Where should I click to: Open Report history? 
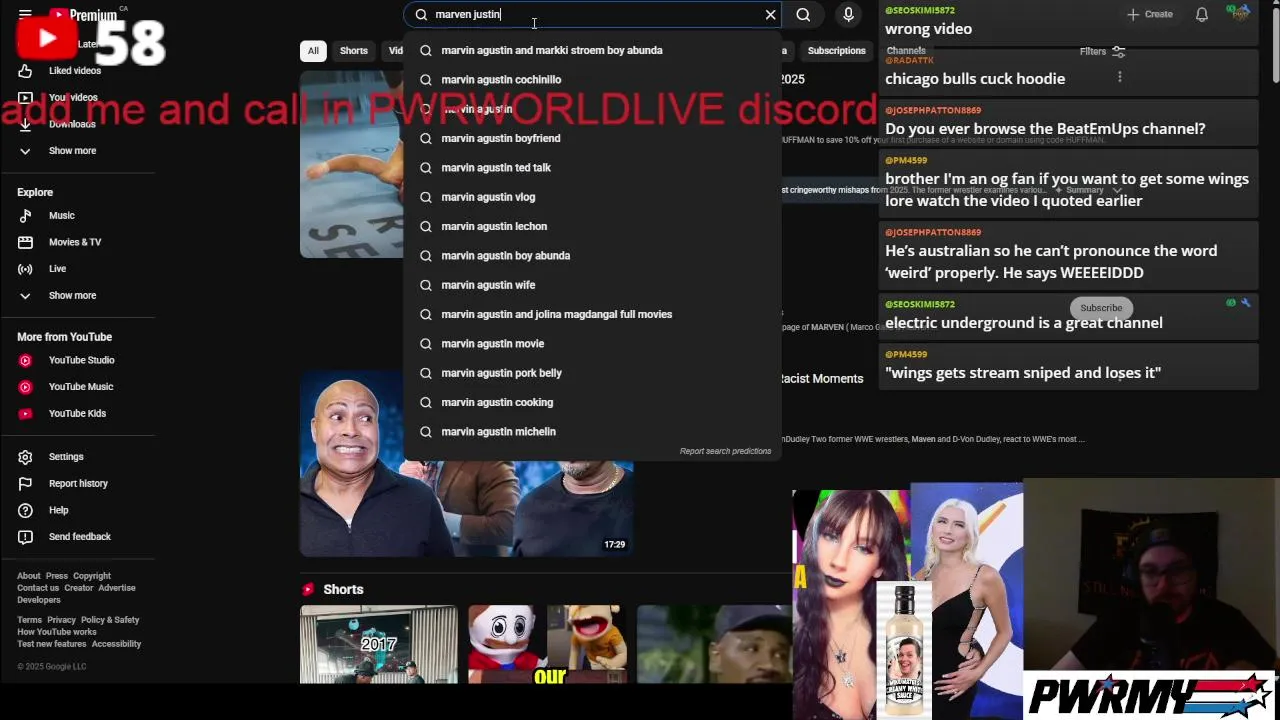click(x=78, y=484)
